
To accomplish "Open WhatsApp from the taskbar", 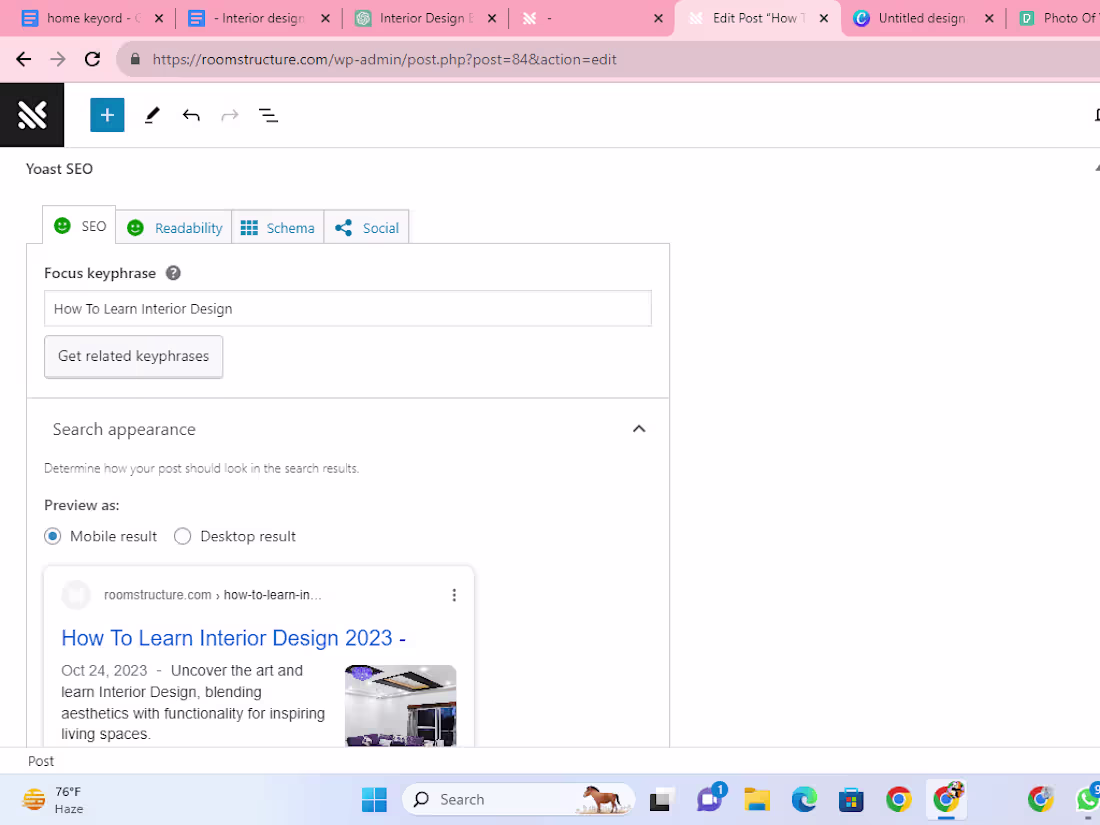I will tap(1087, 799).
